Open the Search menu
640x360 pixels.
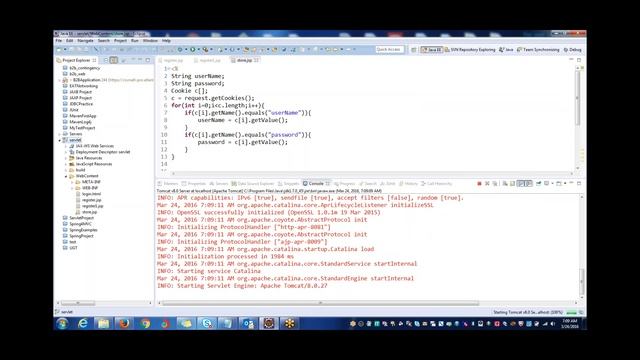[x=104, y=41]
